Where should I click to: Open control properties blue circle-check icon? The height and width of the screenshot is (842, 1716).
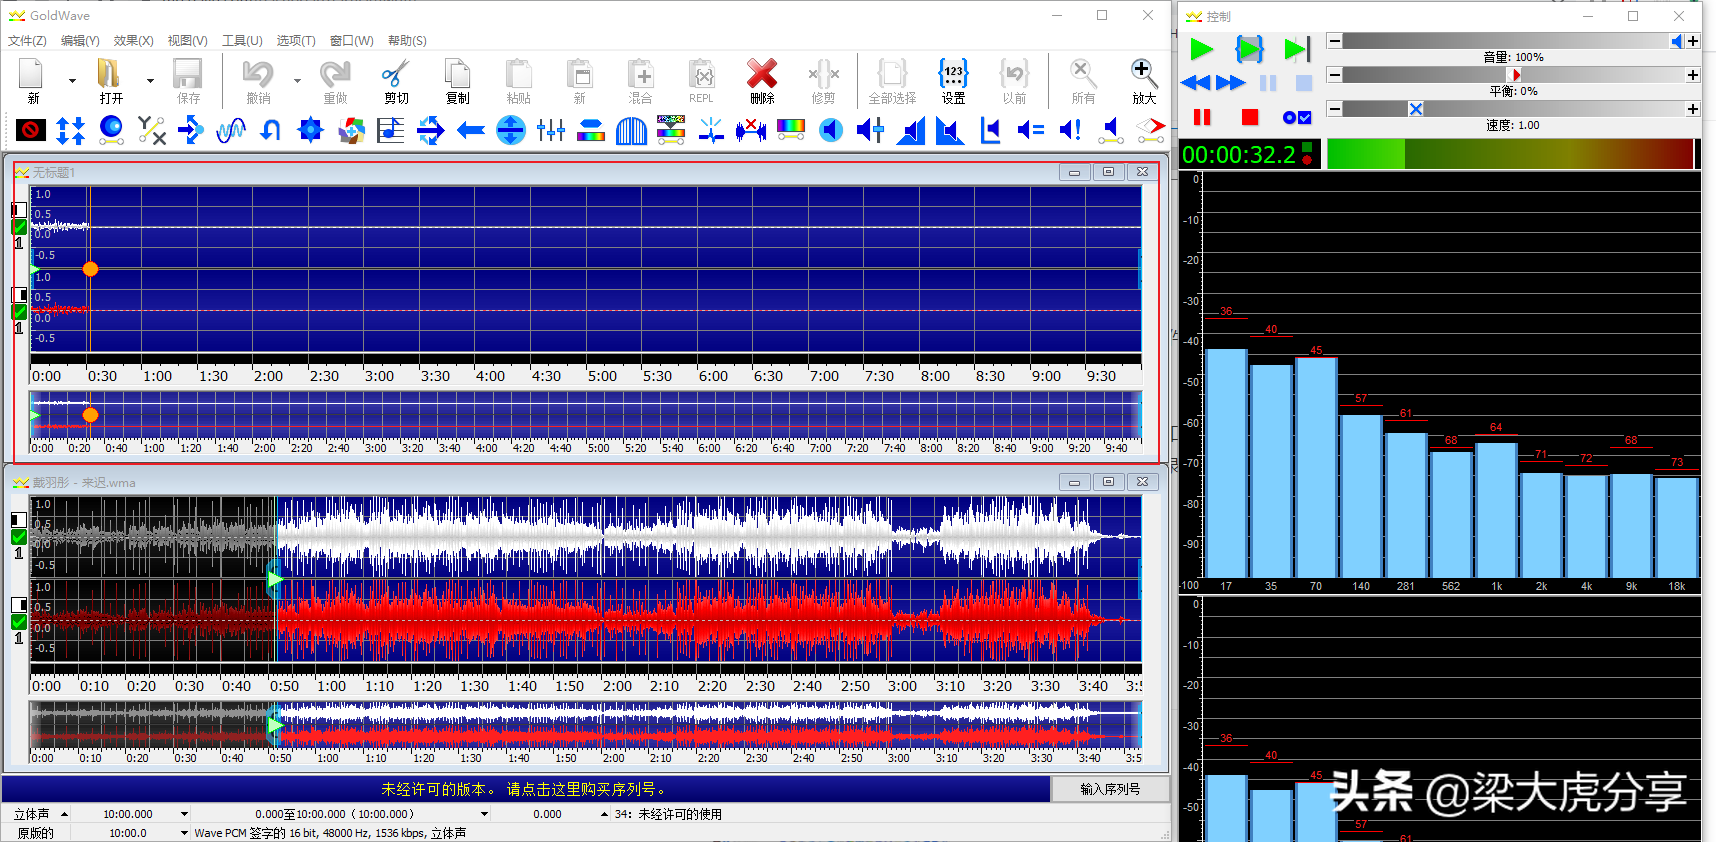(x=1297, y=118)
